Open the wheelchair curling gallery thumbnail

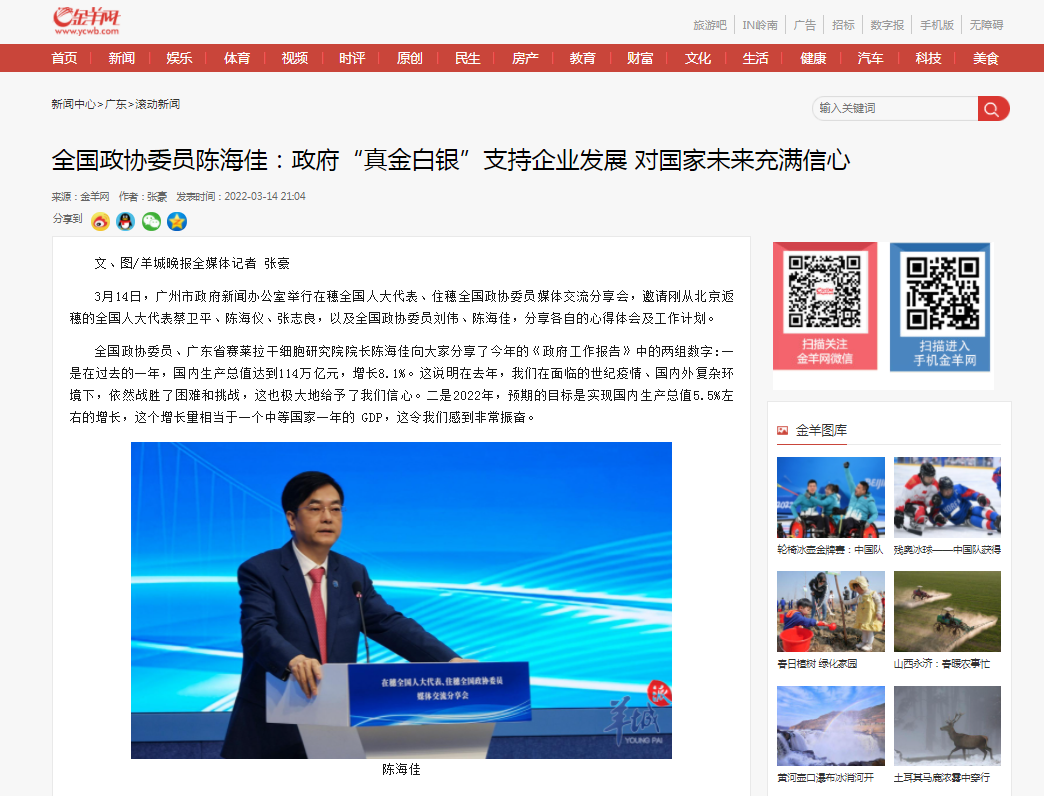[x=830, y=497]
